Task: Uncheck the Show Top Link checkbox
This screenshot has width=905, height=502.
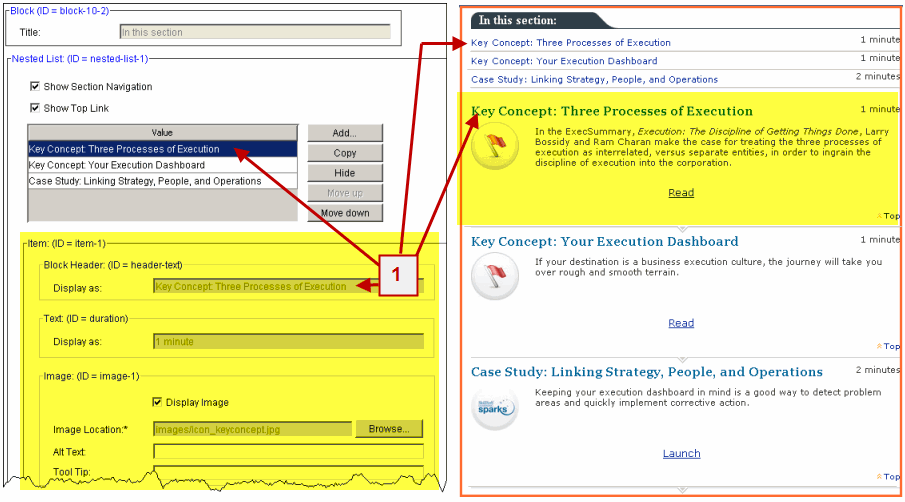Action: pos(35,108)
